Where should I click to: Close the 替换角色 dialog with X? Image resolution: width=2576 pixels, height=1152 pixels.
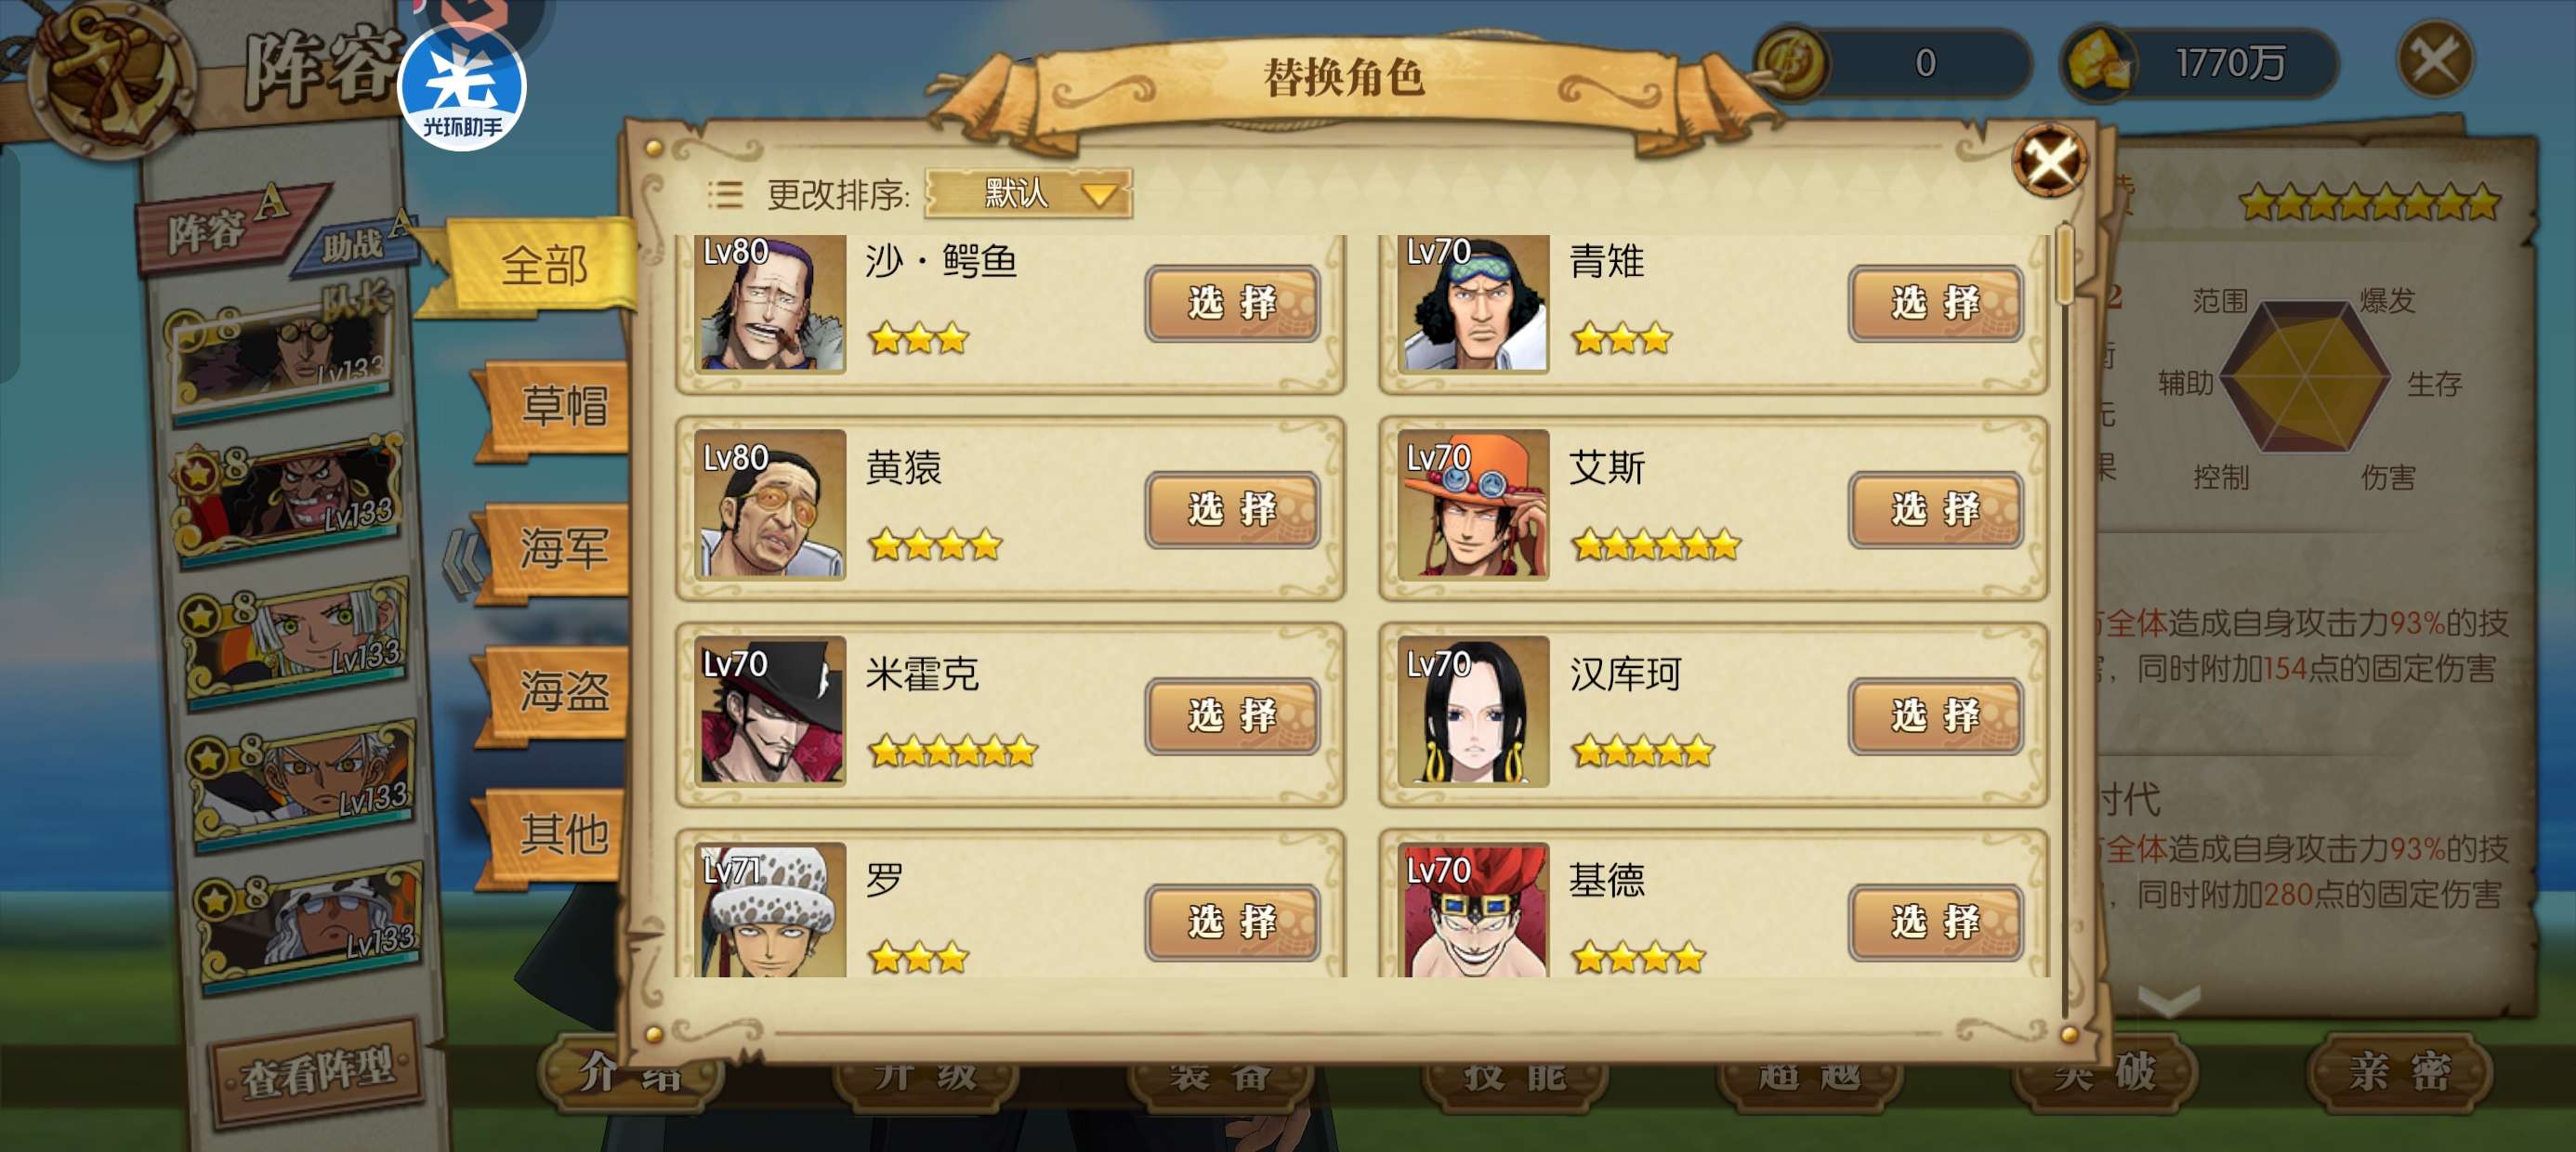[x=2049, y=160]
